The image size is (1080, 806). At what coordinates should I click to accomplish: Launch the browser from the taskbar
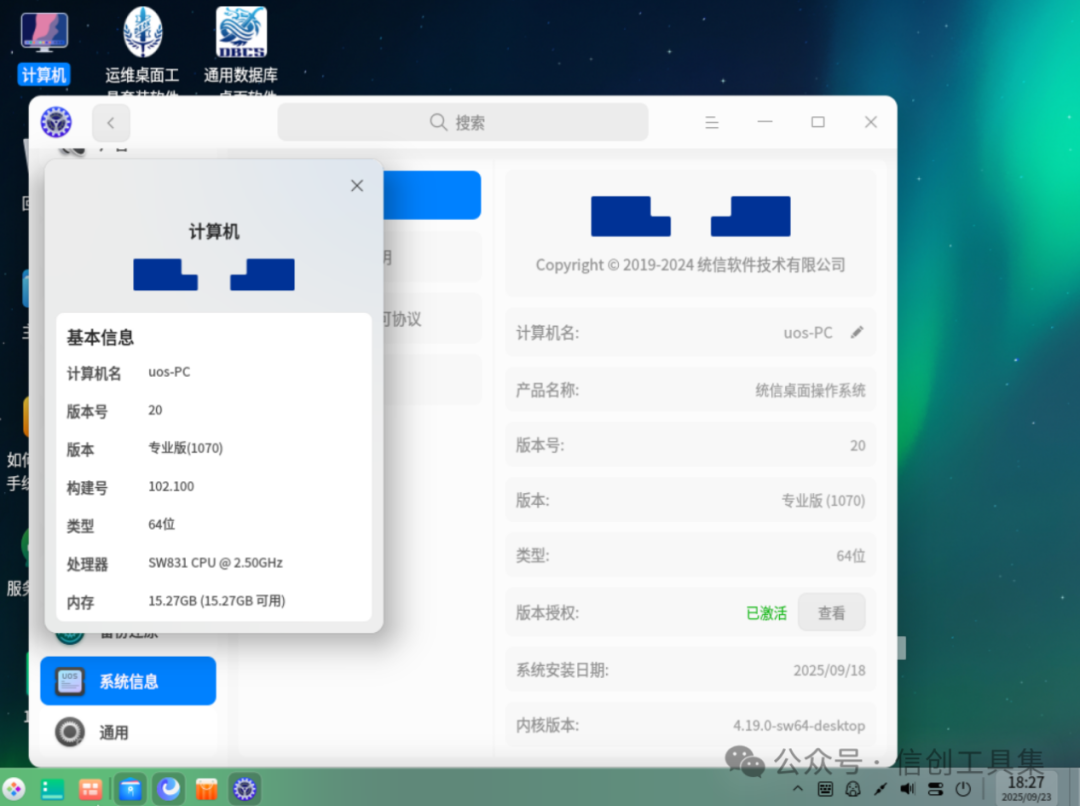tap(169, 789)
